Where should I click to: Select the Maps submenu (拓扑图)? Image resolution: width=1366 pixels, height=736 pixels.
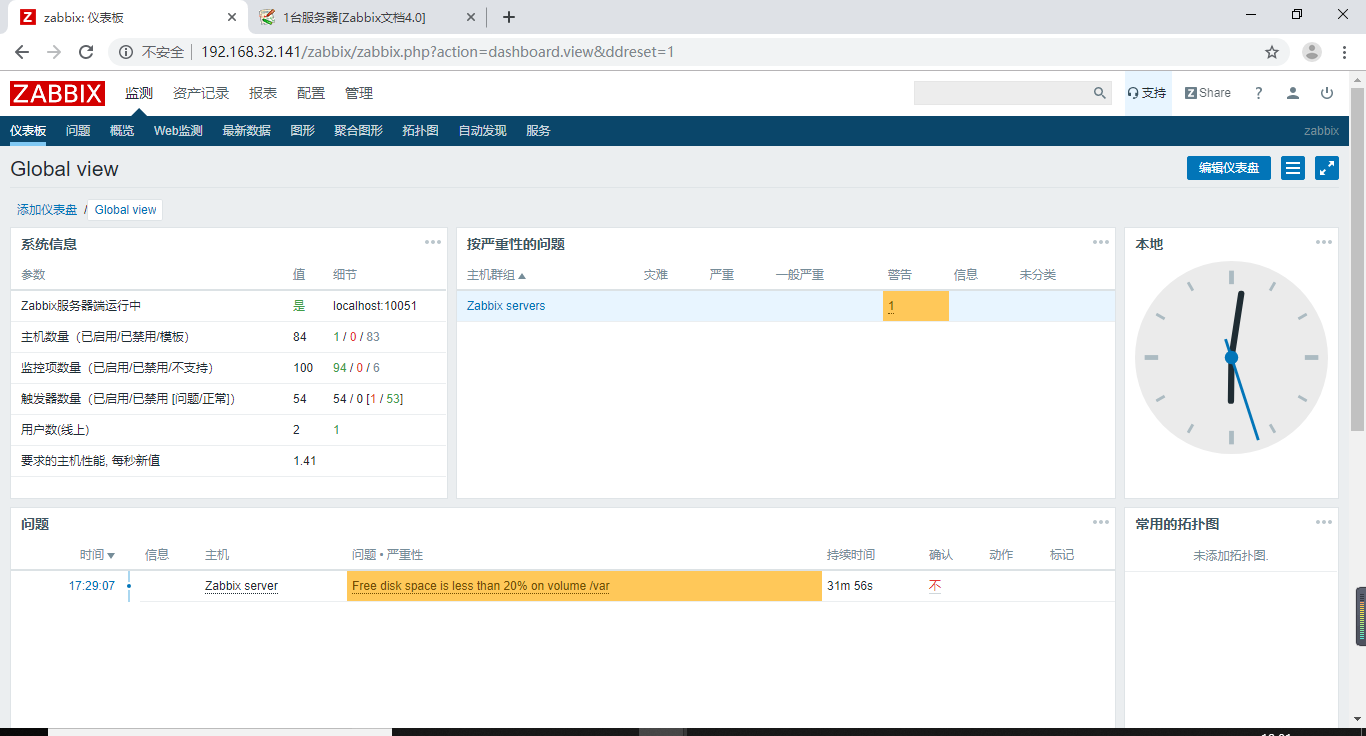[x=420, y=131]
